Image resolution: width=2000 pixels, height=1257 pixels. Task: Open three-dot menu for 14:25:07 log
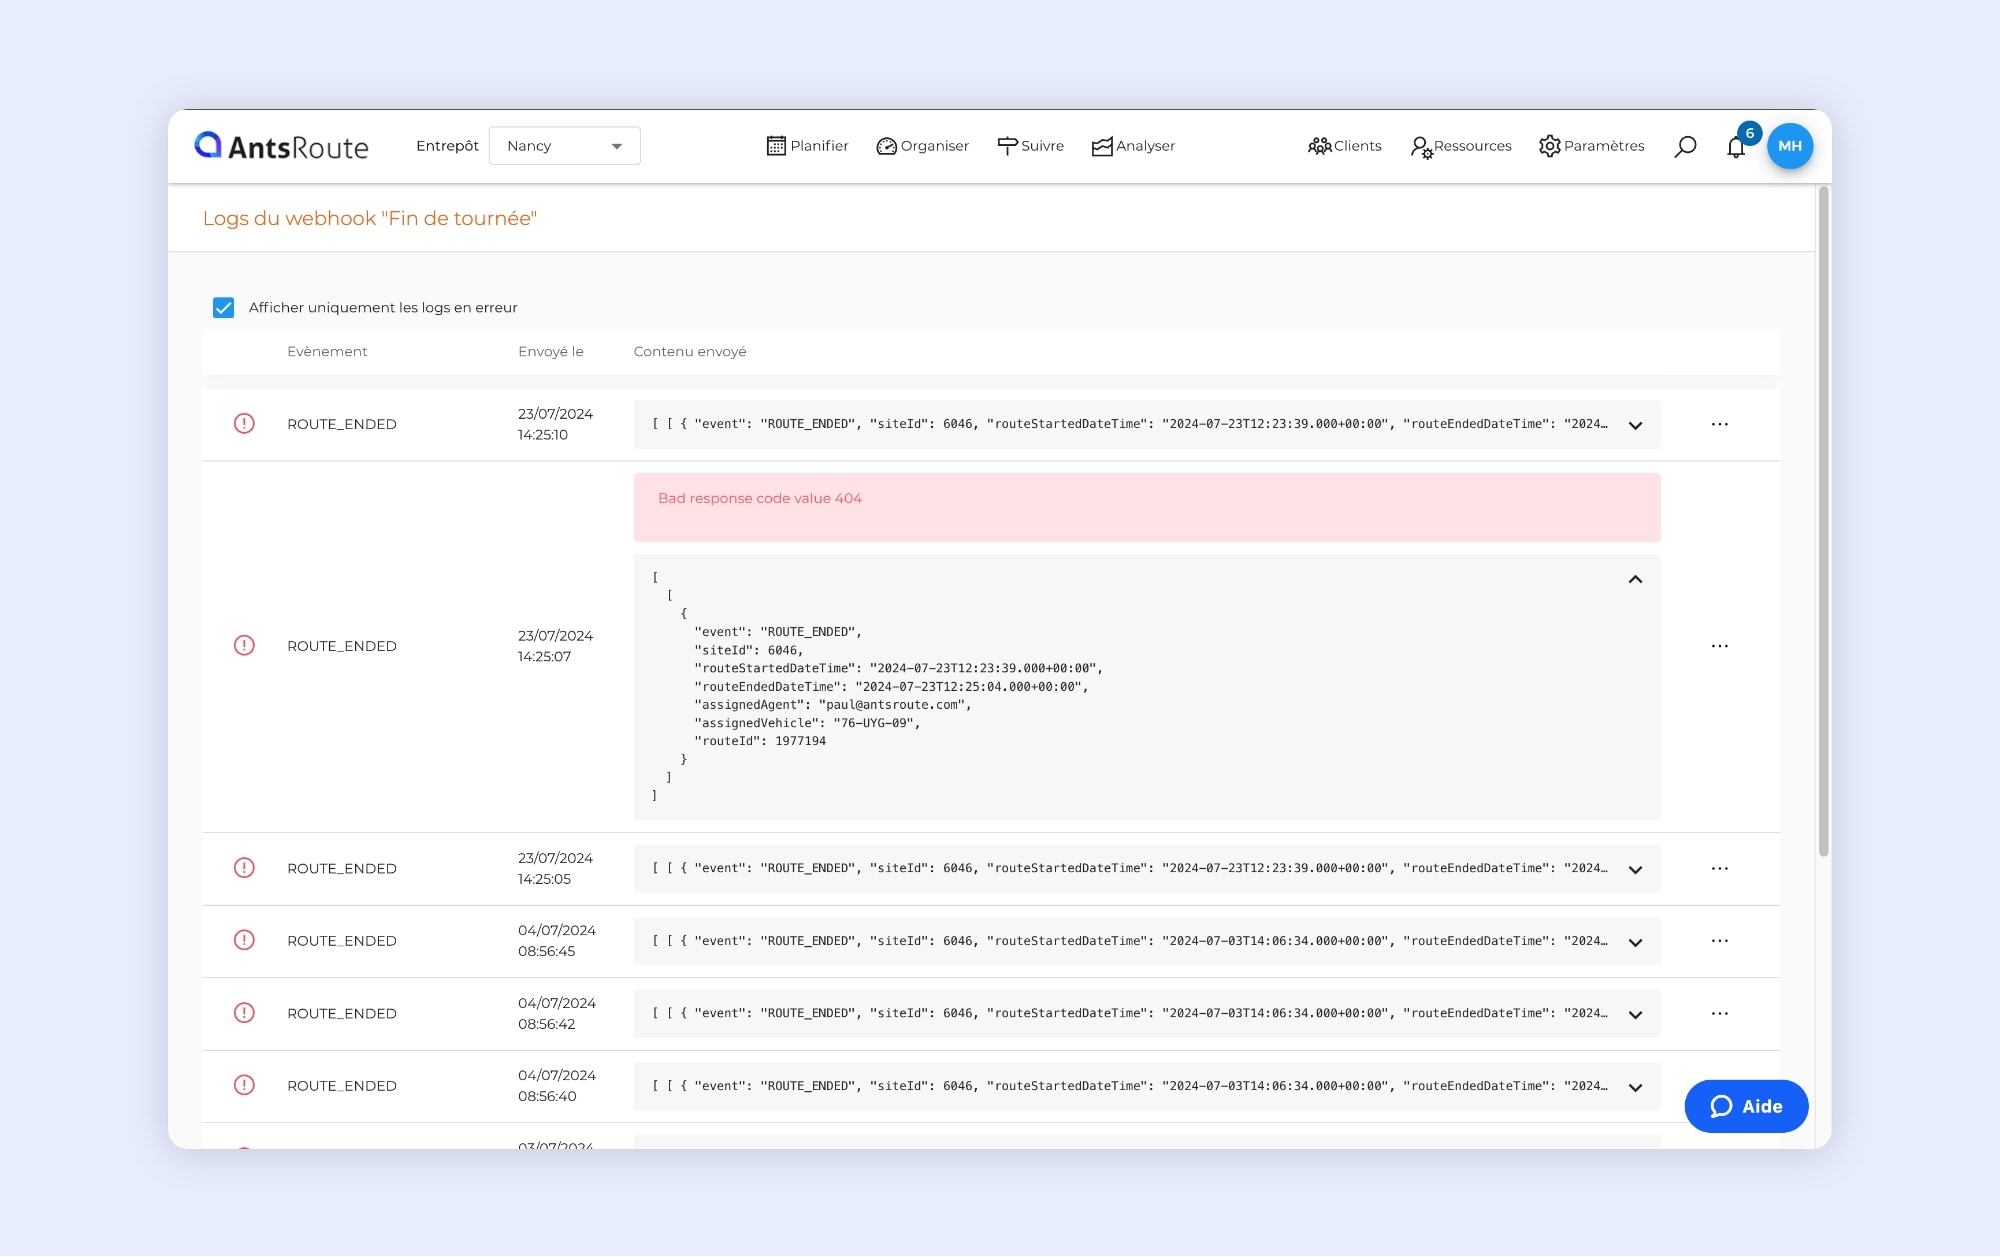[1719, 646]
